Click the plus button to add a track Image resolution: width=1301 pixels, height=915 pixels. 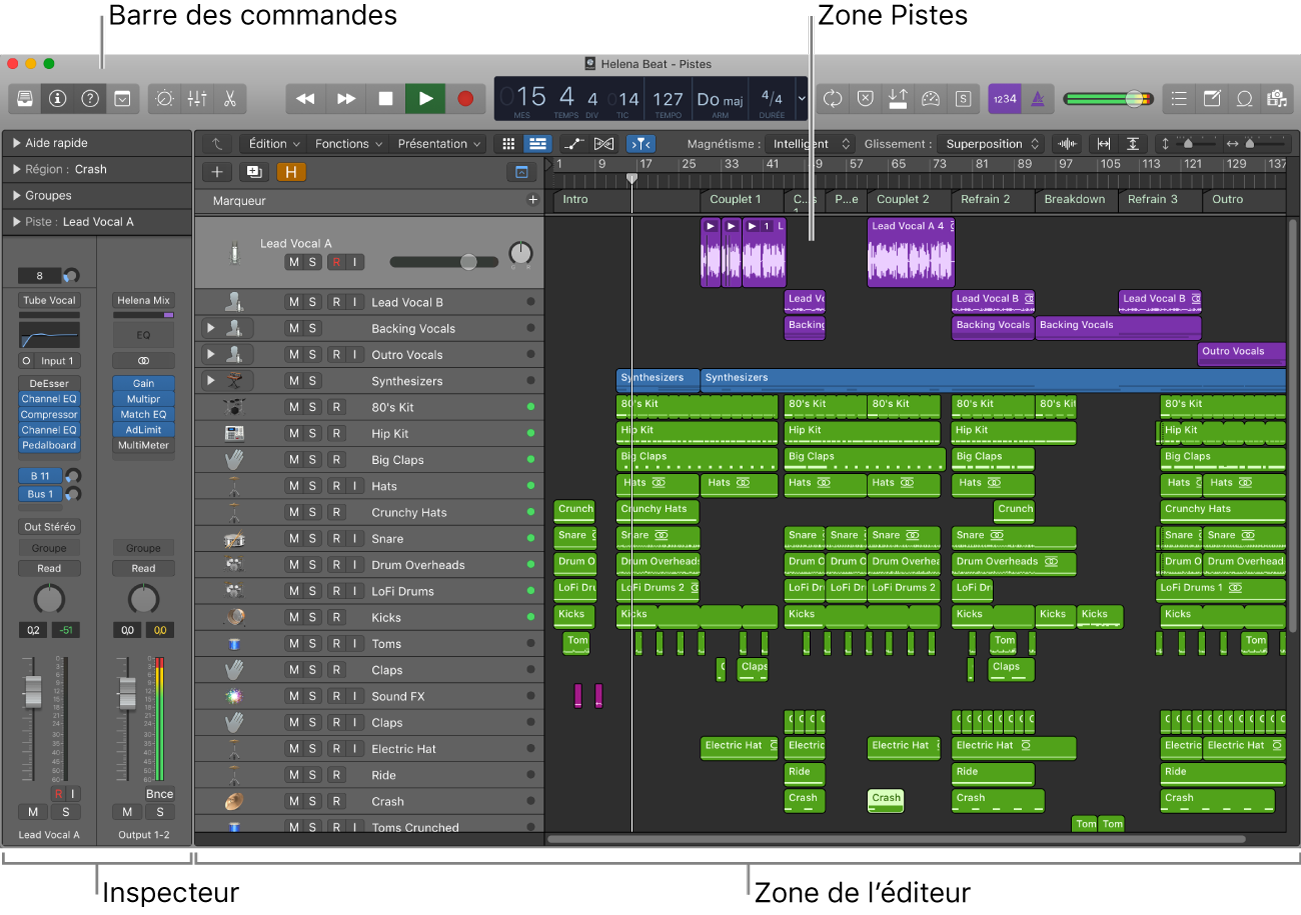(x=217, y=172)
